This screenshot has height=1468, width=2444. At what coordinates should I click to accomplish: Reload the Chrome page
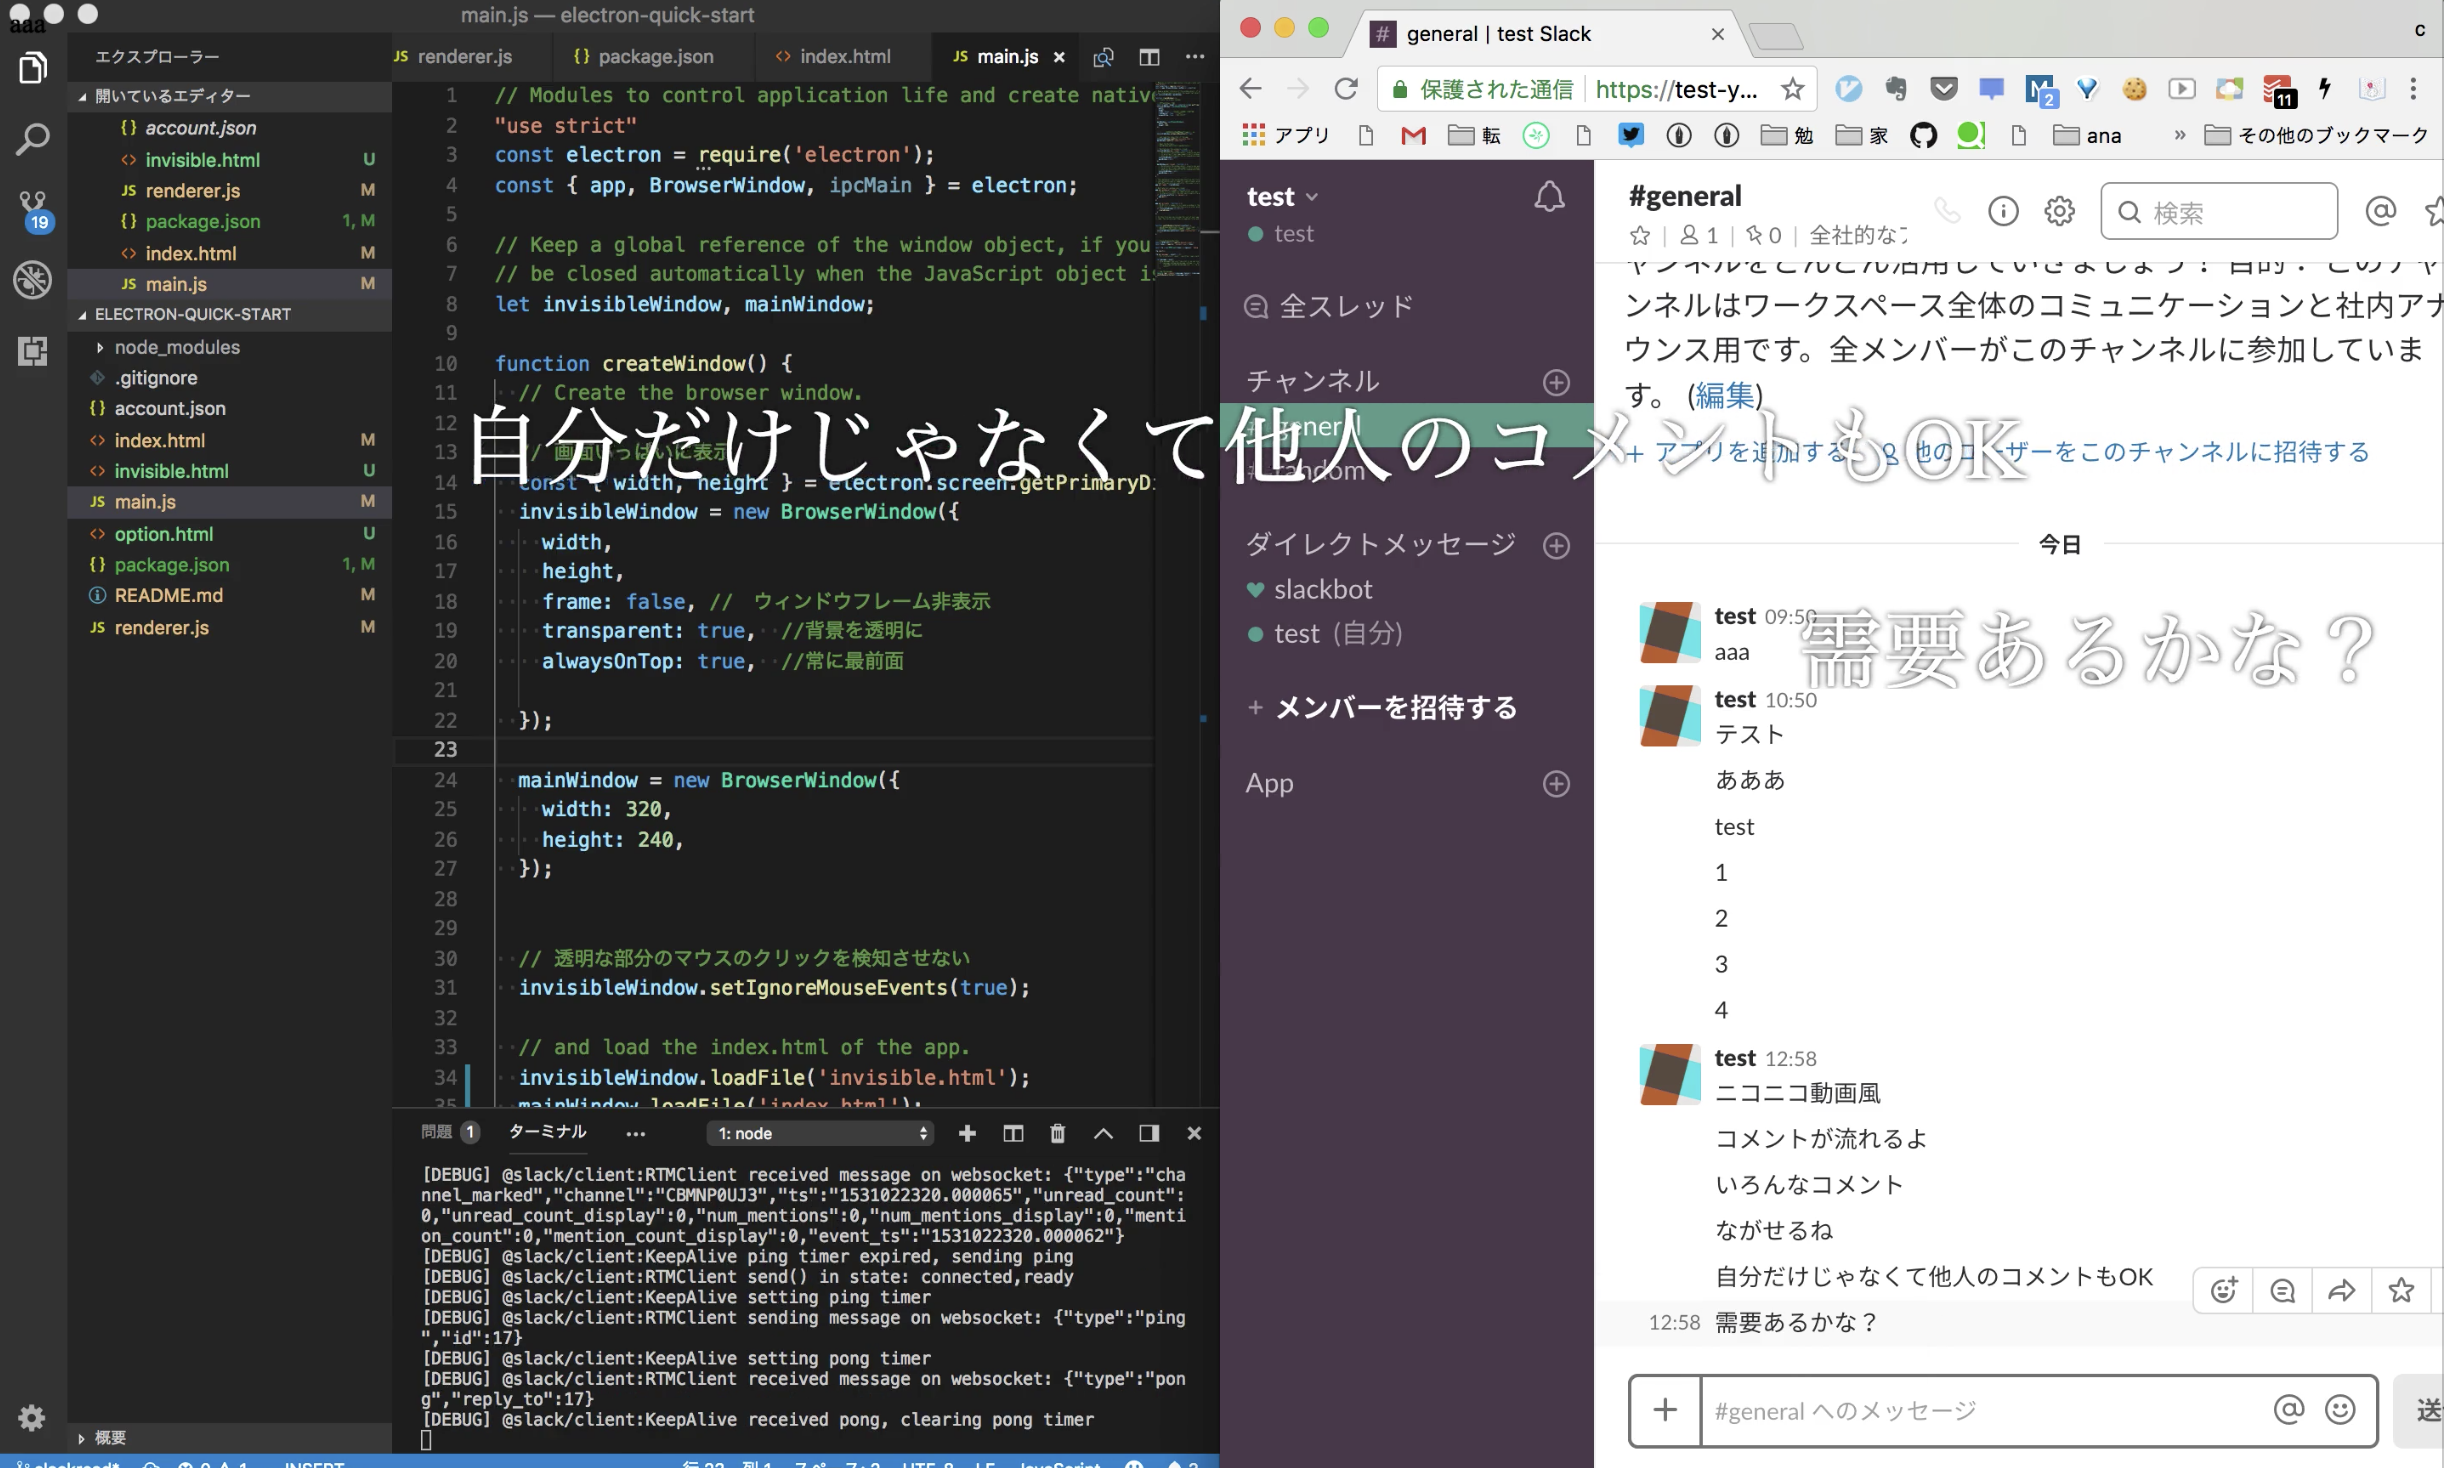pos(1346,89)
